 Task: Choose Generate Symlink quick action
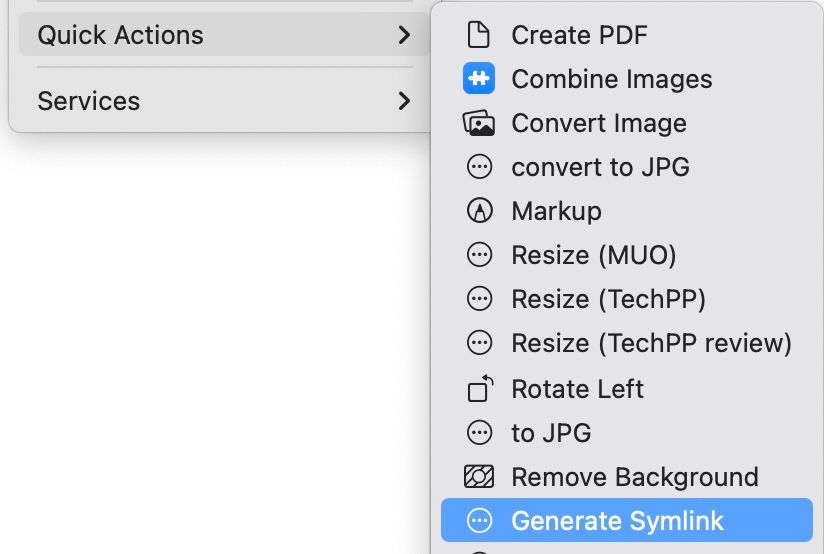(617, 521)
